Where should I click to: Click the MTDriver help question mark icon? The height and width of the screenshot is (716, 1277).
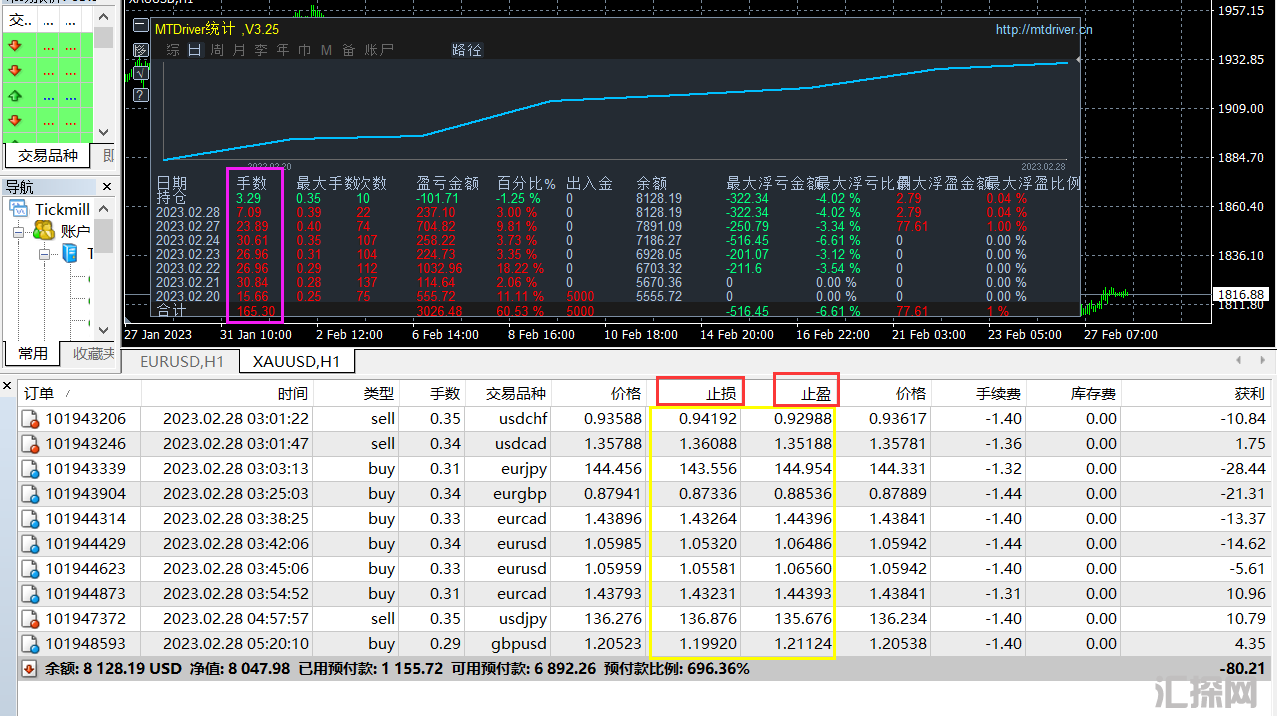(x=141, y=95)
